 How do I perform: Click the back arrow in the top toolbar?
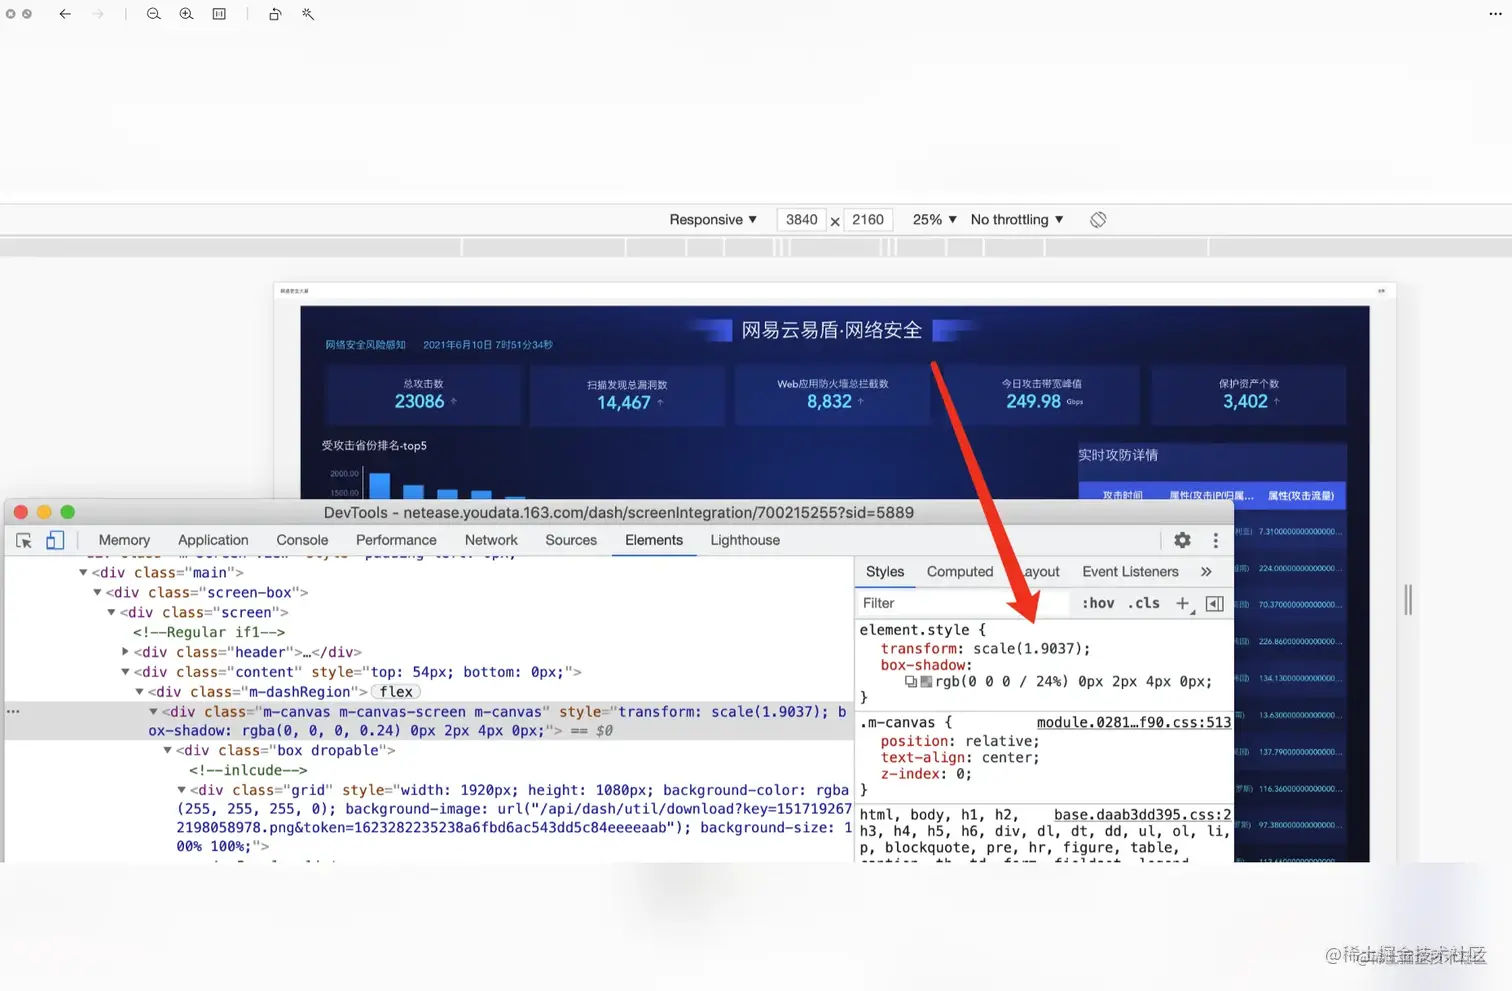(x=65, y=14)
